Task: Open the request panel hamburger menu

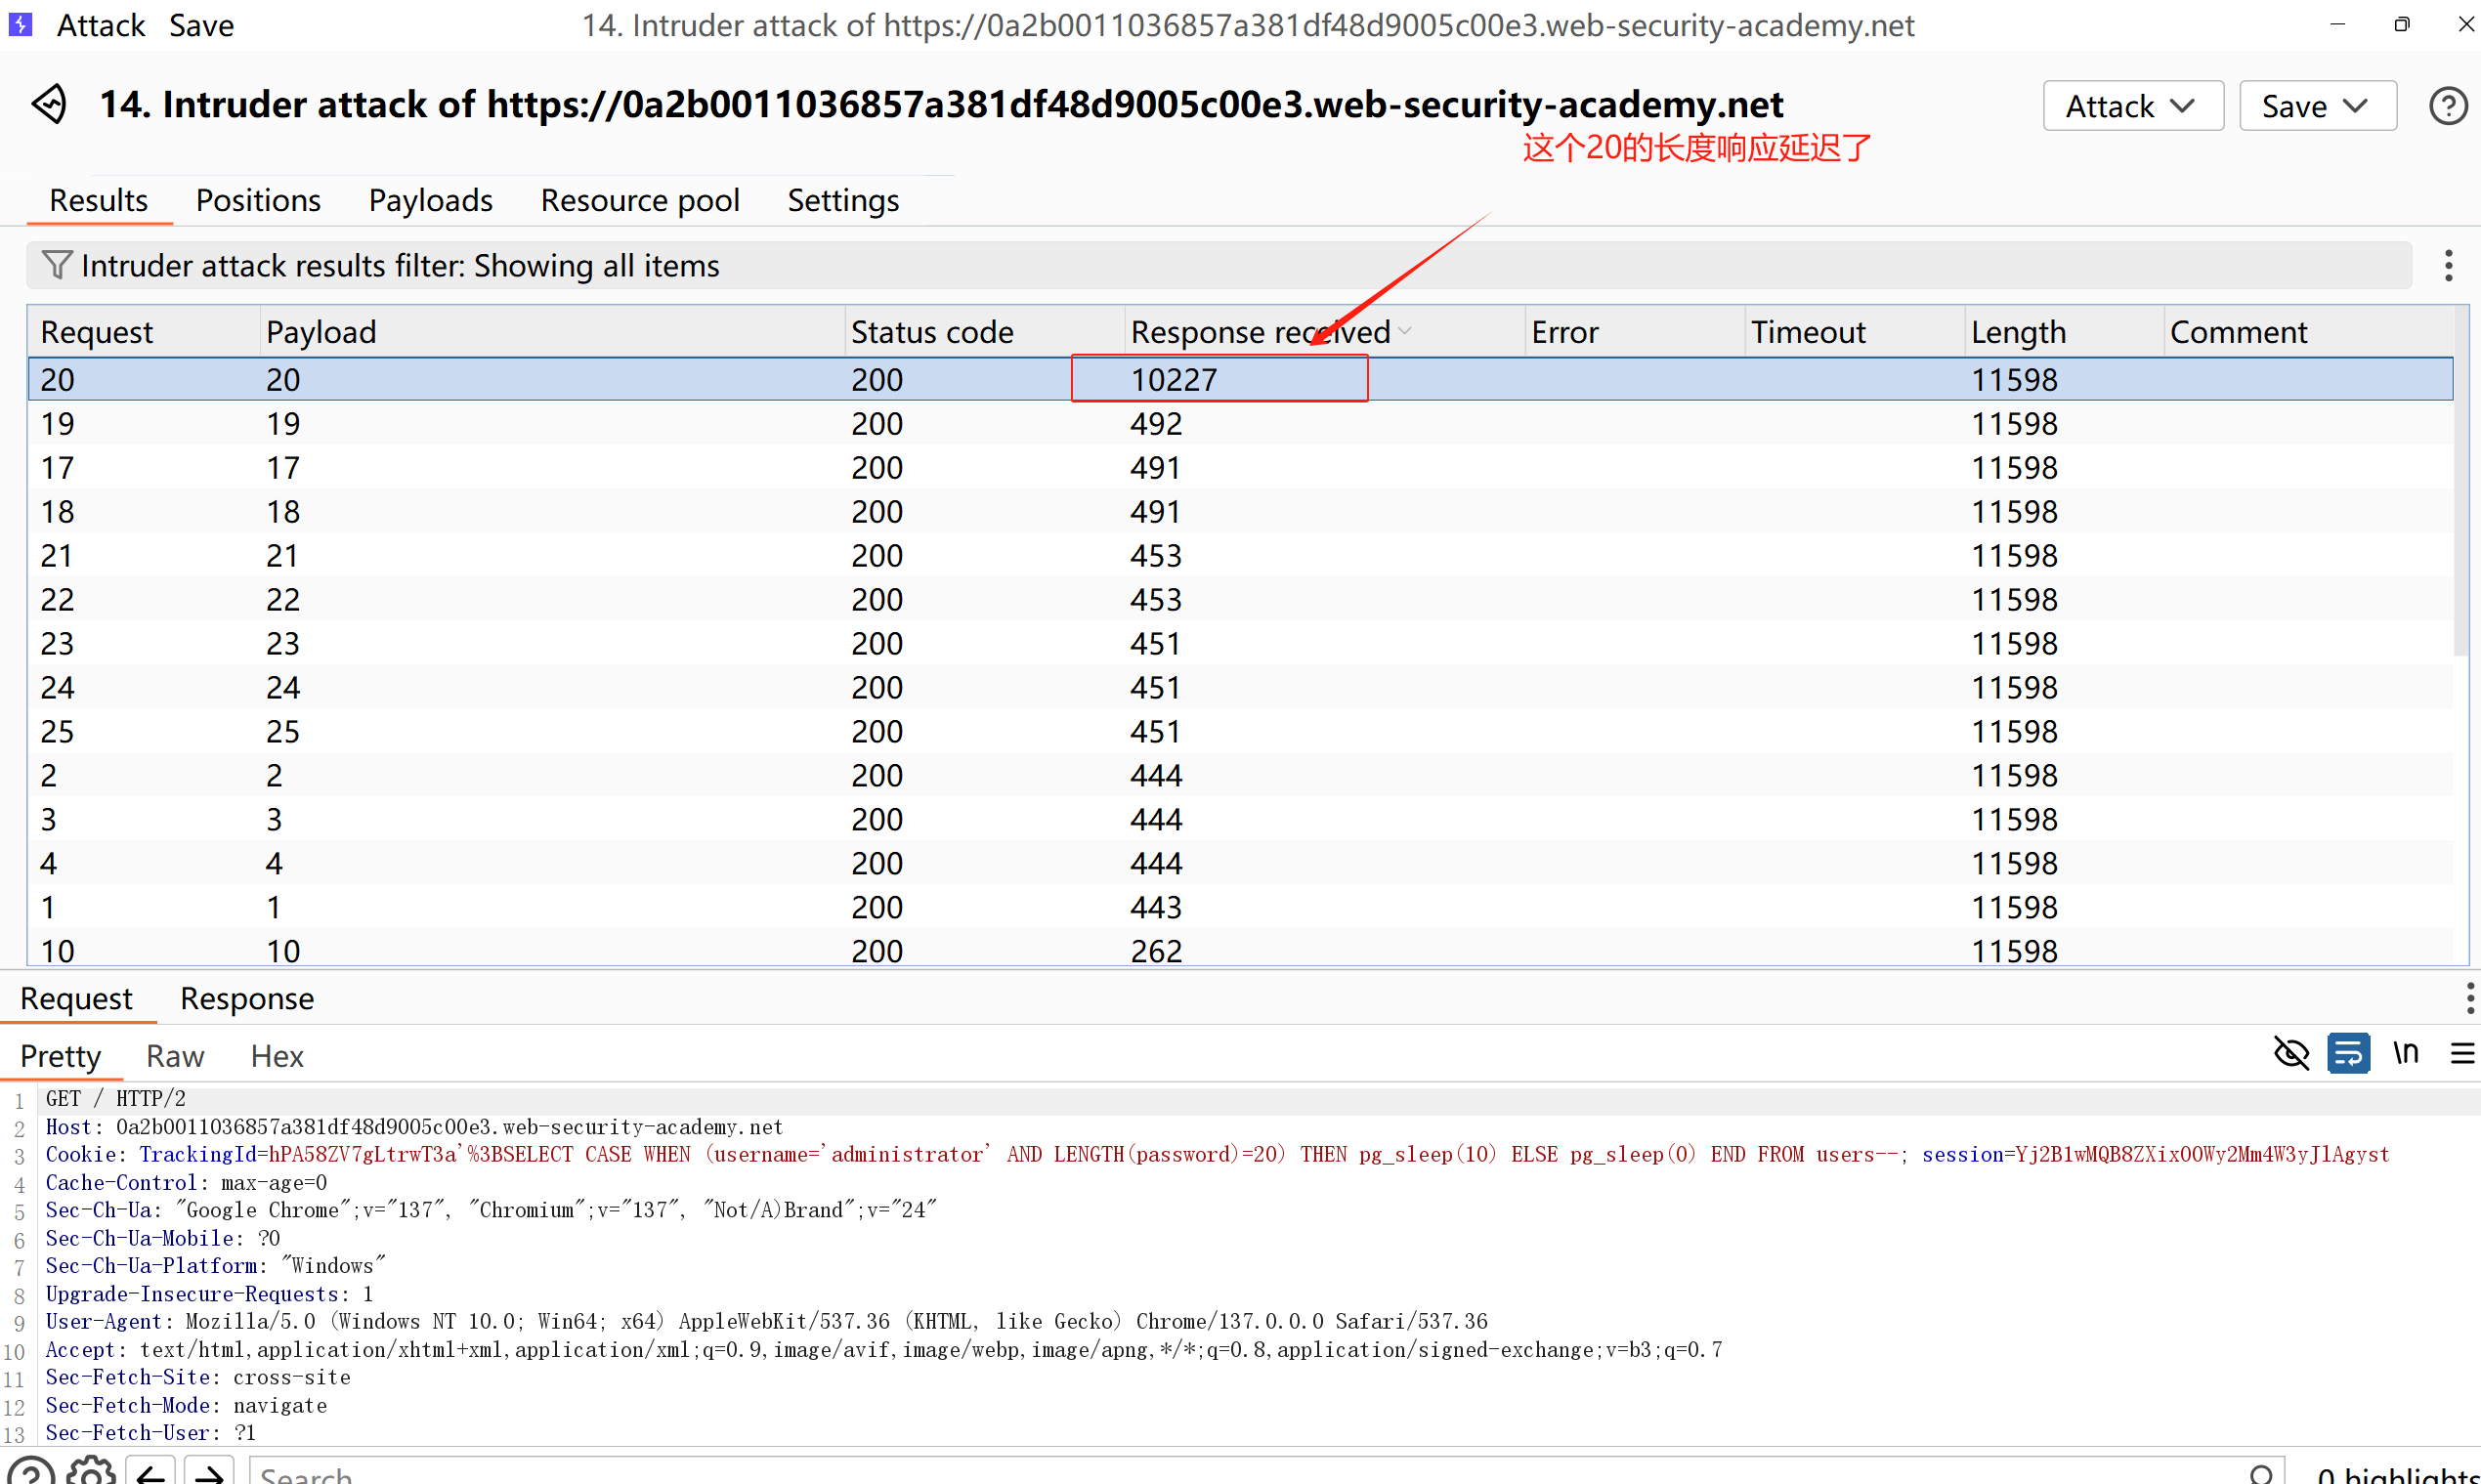Action: [2462, 1053]
